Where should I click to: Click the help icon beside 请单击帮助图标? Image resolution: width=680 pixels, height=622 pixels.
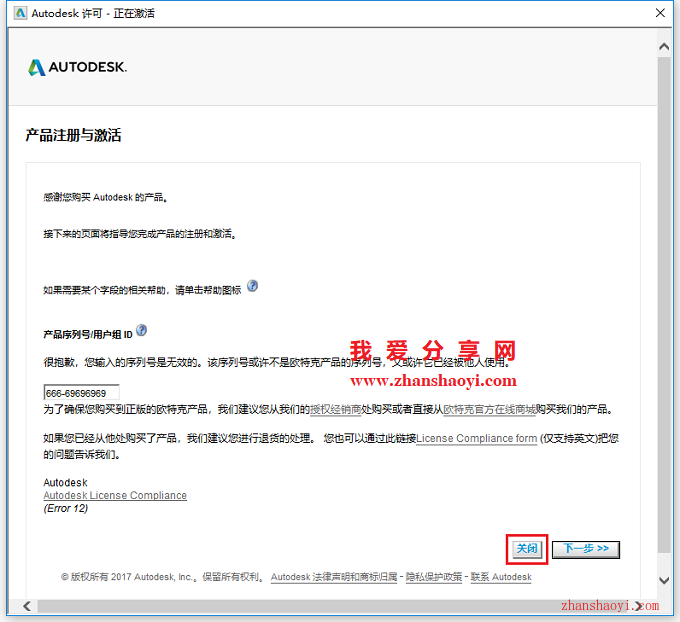[252, 286]
